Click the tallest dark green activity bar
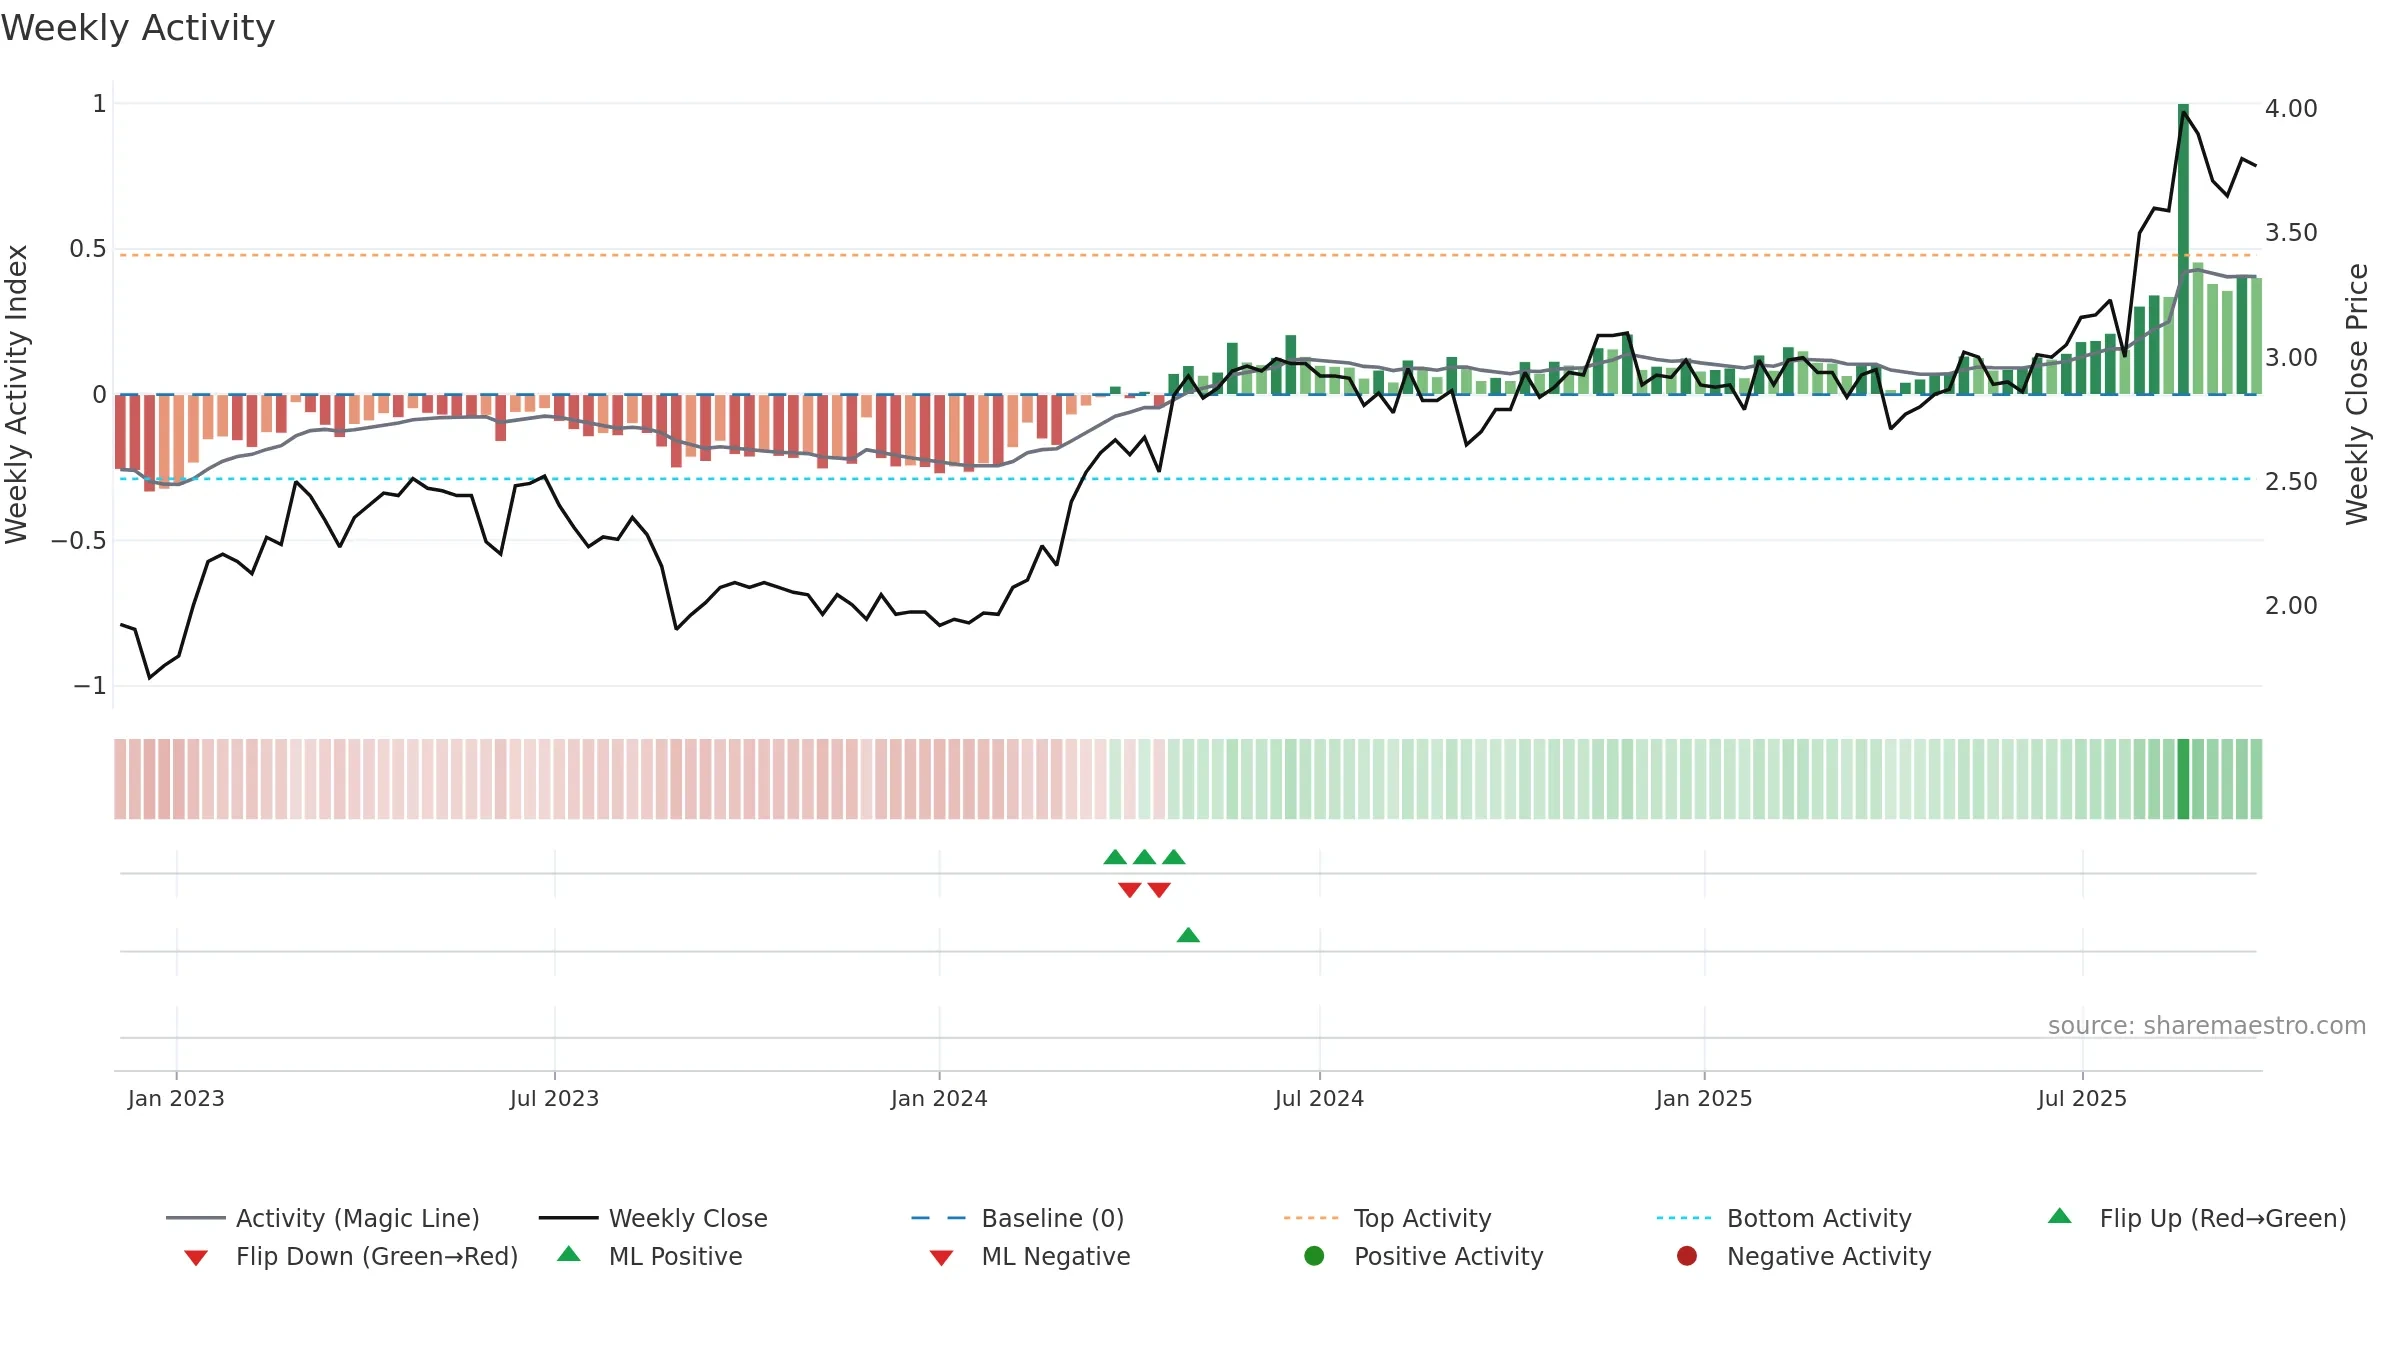Image resolution: width=2400 pixels, height=1350 pixels. click(2183, 249)
